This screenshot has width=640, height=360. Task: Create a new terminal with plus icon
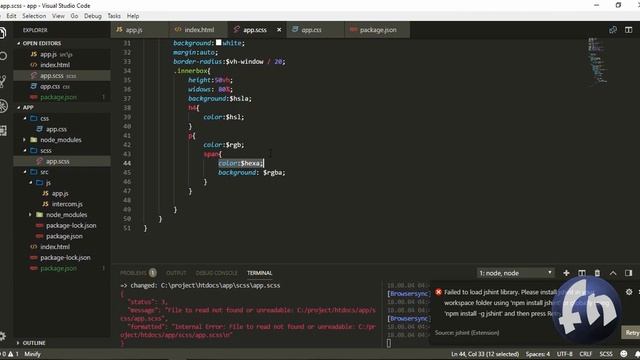pos(566,273)
